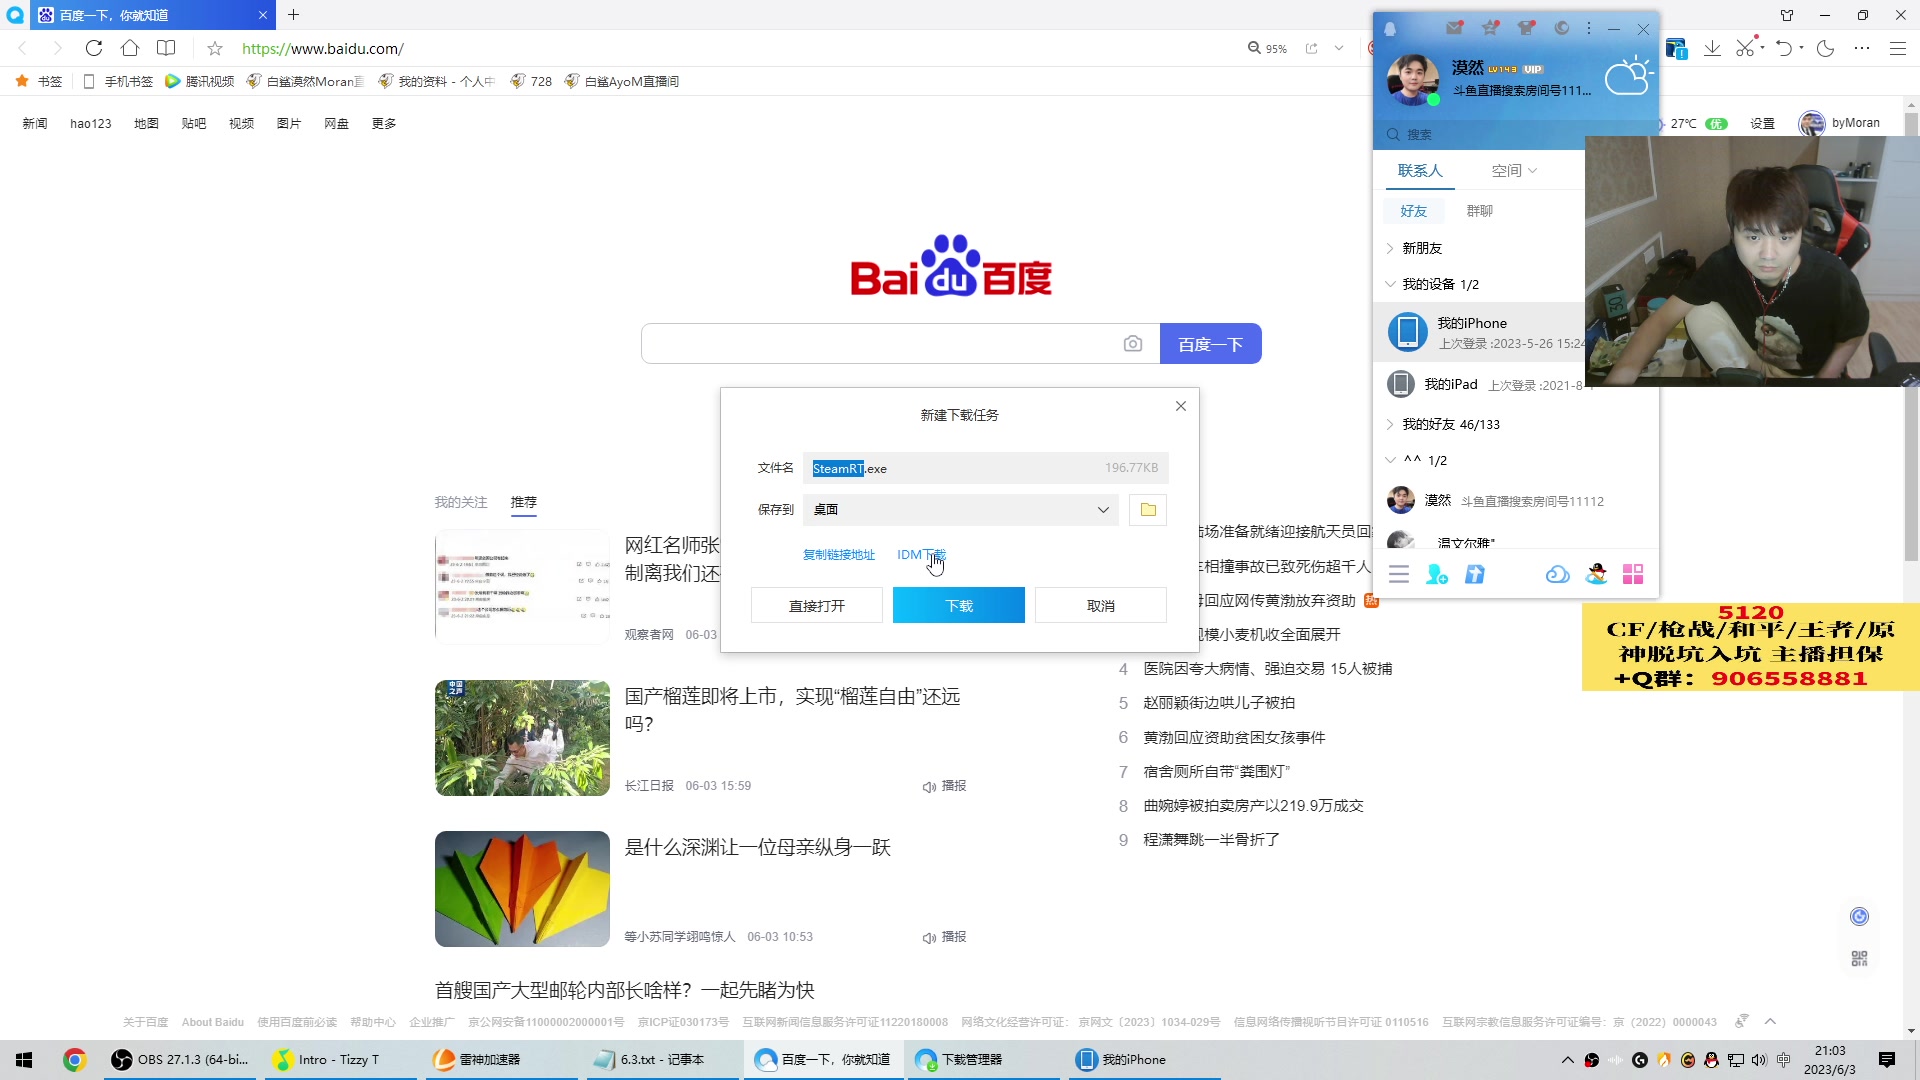Image resolution: width=1920 pixels, height=1080 pixels.
Task: Expand the address bar dropdown arrow
Action: (x=1339, y=48)
